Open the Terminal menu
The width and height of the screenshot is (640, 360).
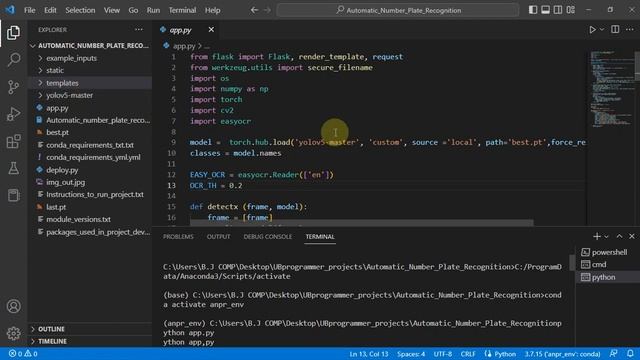tap(182, 10)
